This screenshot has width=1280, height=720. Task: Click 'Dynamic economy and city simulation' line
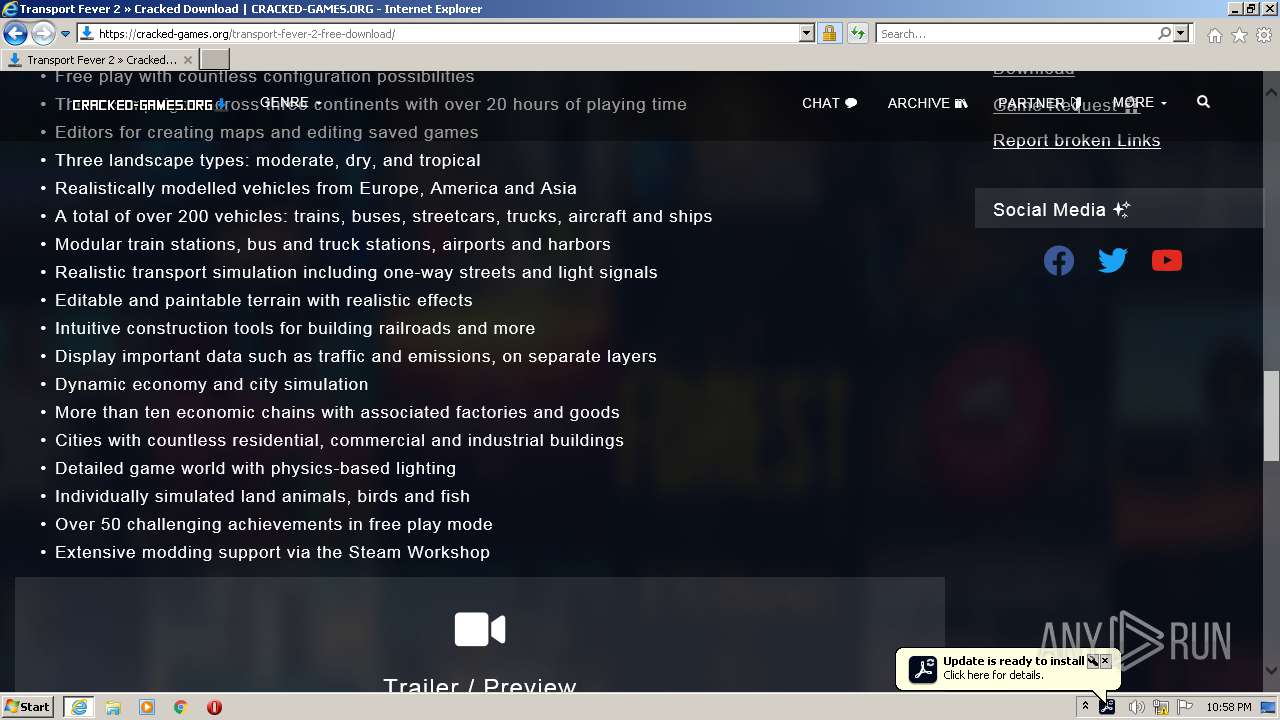211,384
